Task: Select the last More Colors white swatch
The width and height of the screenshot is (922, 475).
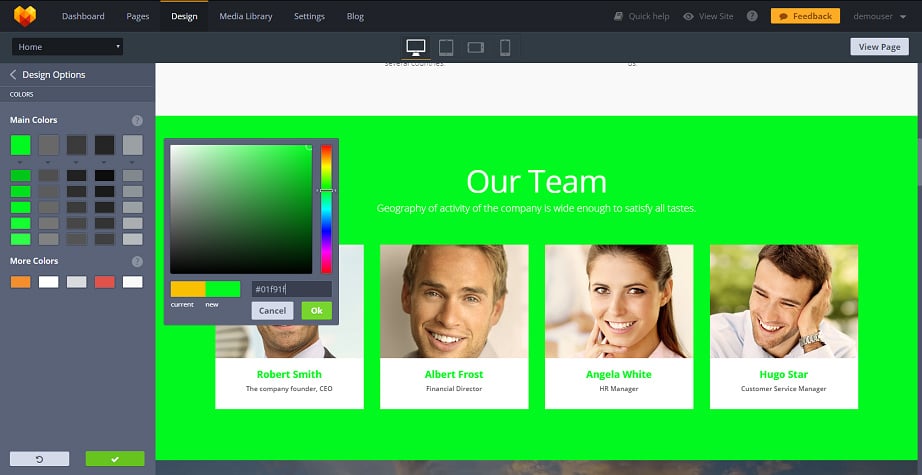Action: tap(133, 282)
